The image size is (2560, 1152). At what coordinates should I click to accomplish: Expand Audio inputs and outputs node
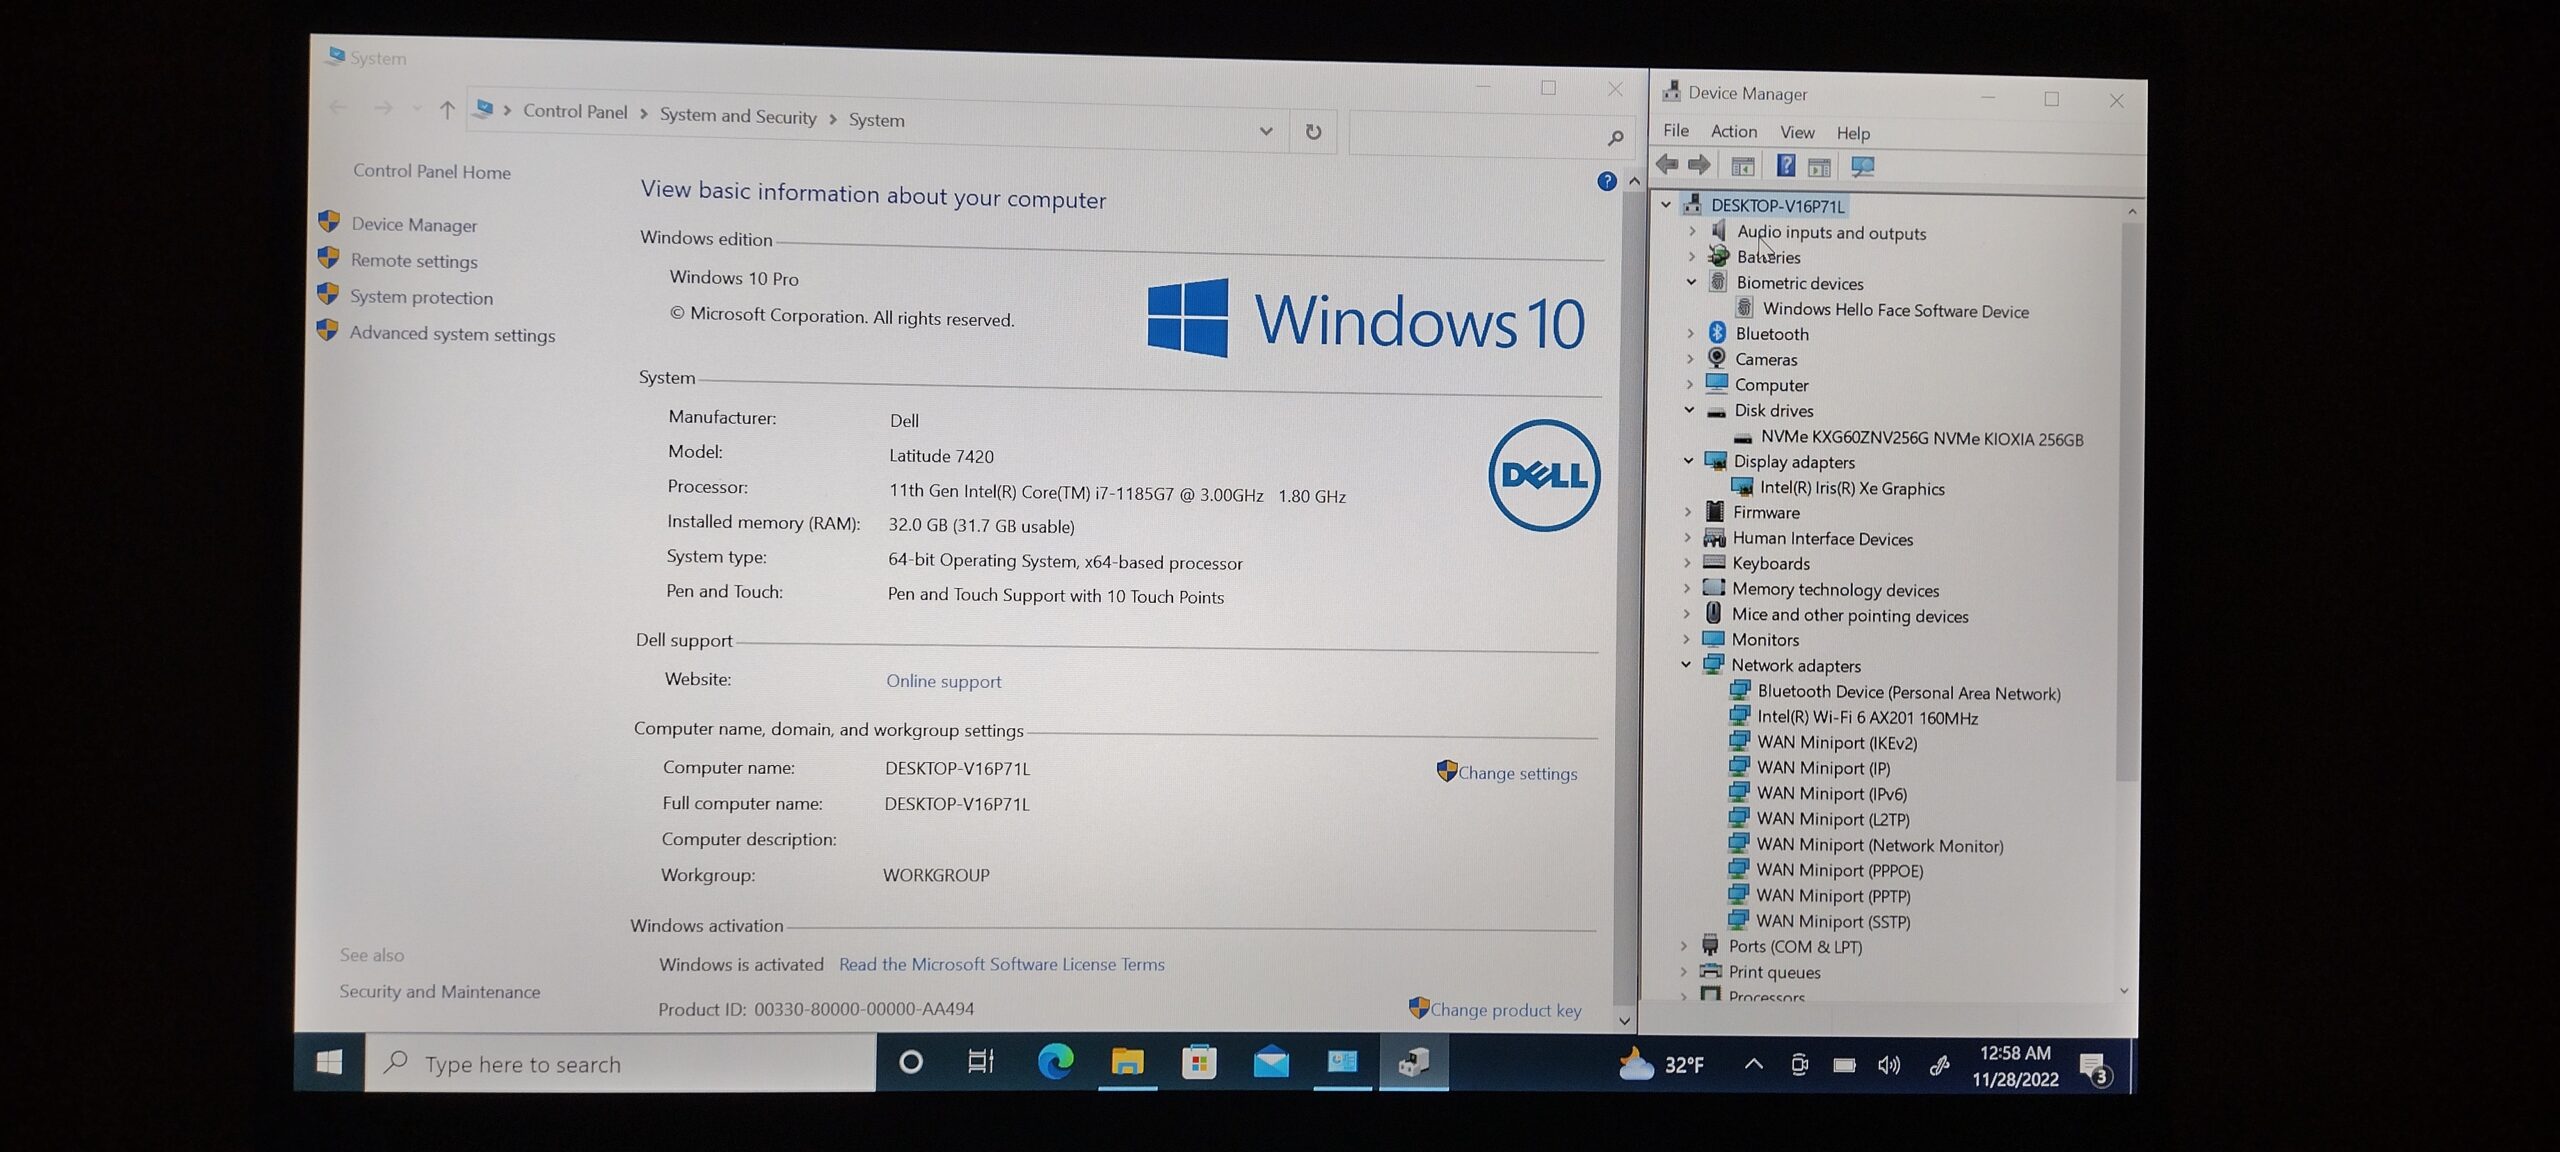(1692, 231)
